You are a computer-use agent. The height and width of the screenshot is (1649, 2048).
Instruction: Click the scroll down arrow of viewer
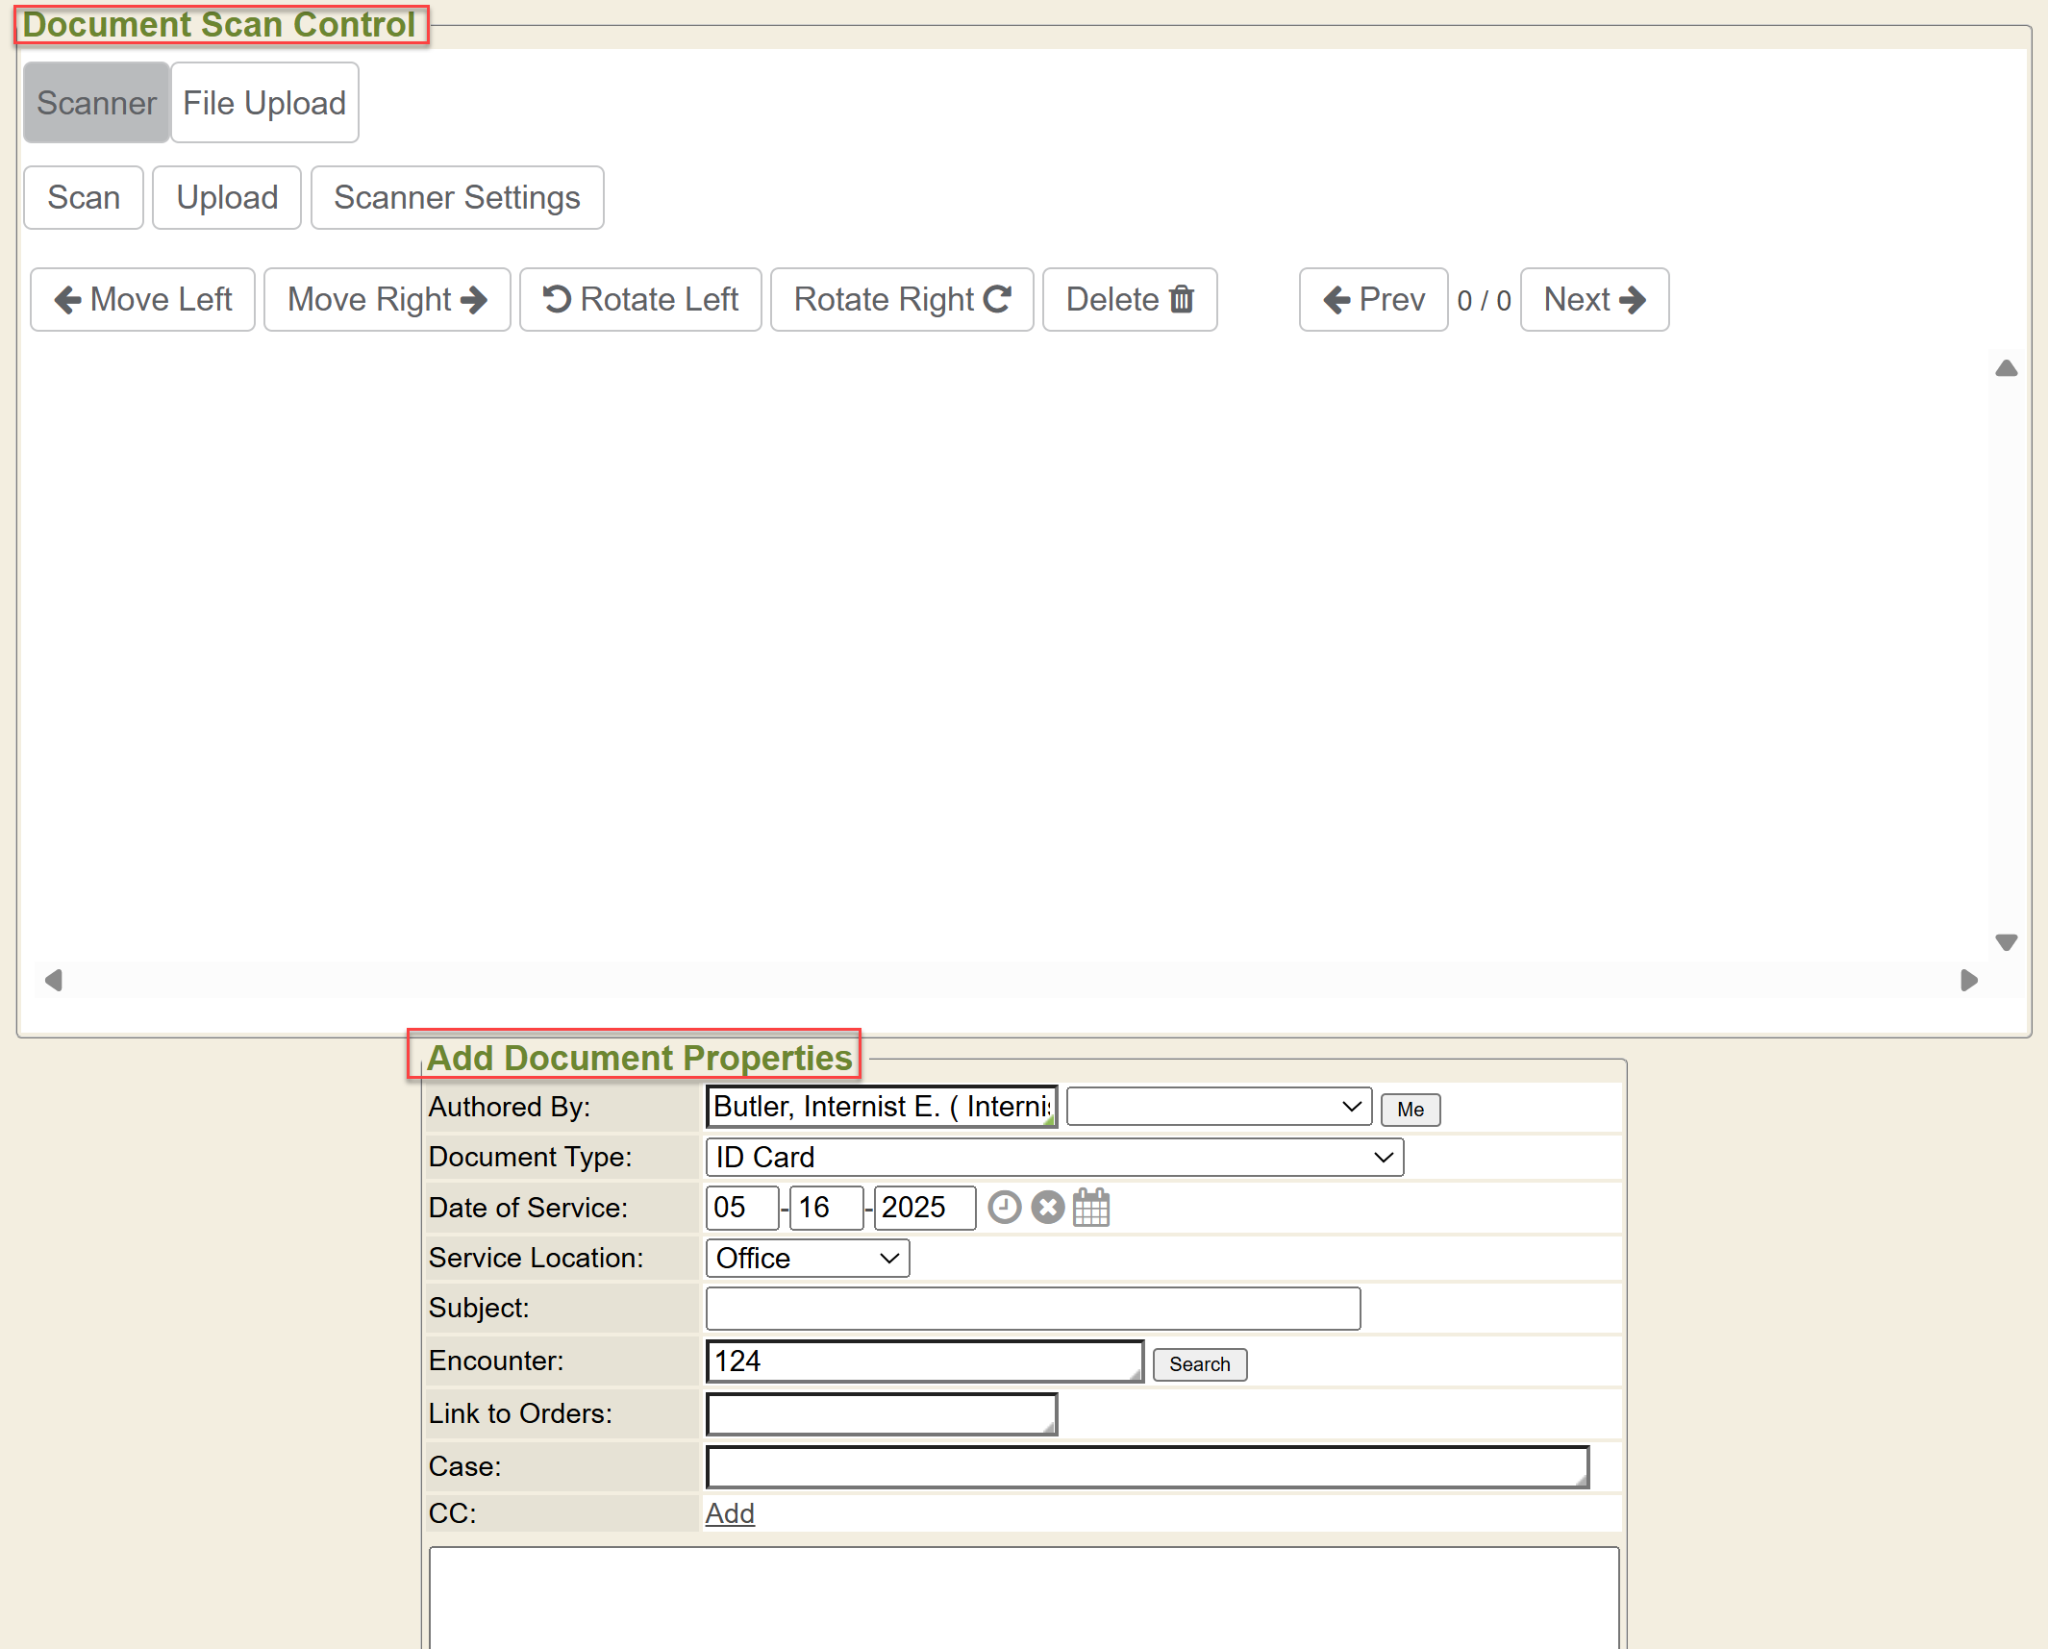pos(2005,942)
